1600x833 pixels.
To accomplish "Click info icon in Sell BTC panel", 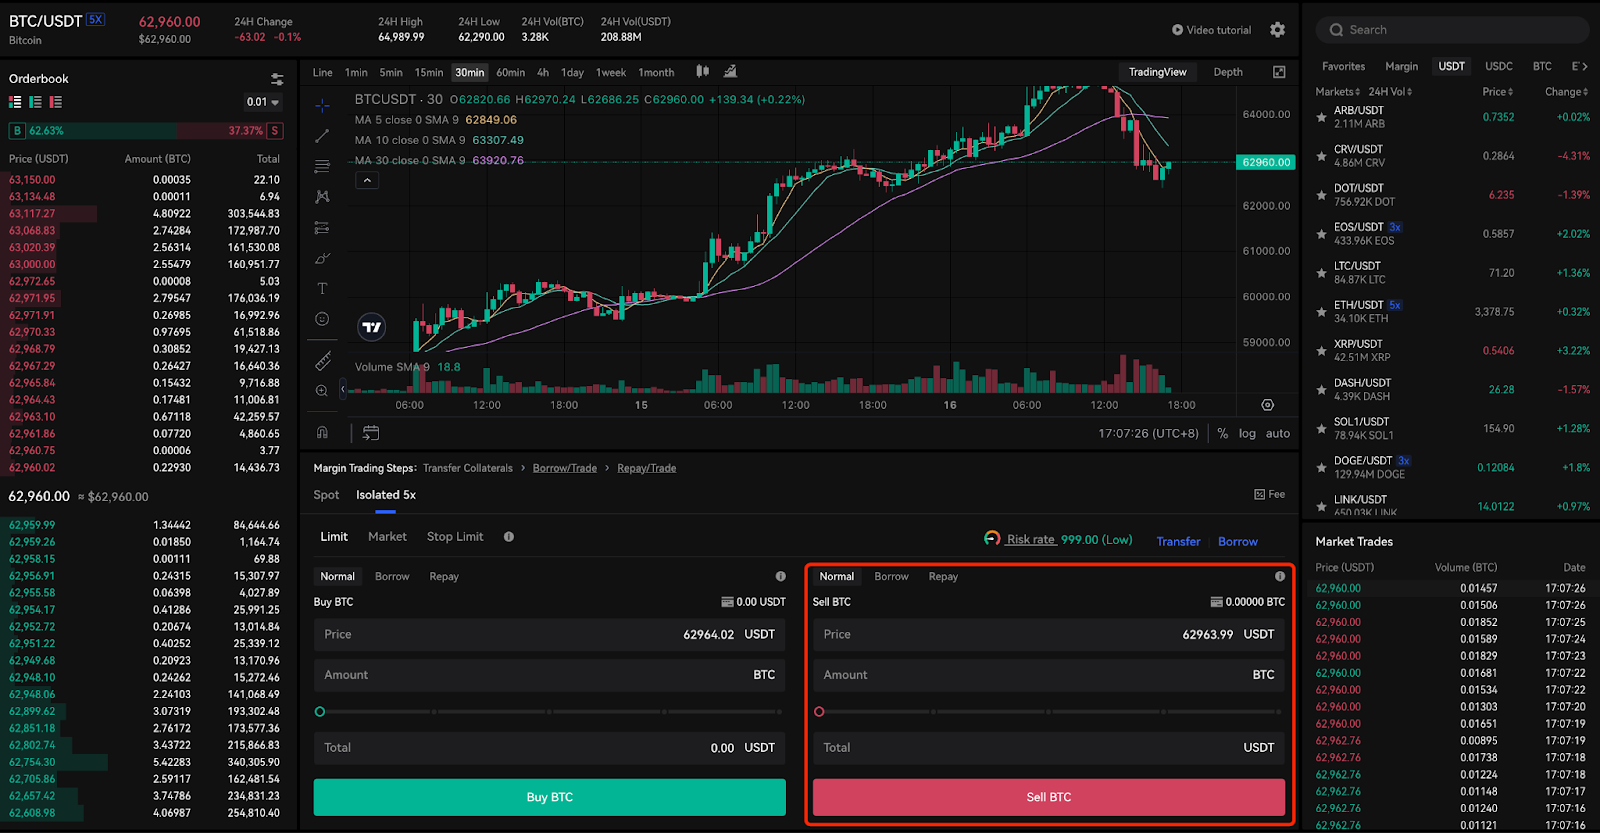I will (x=1279, y=576).
